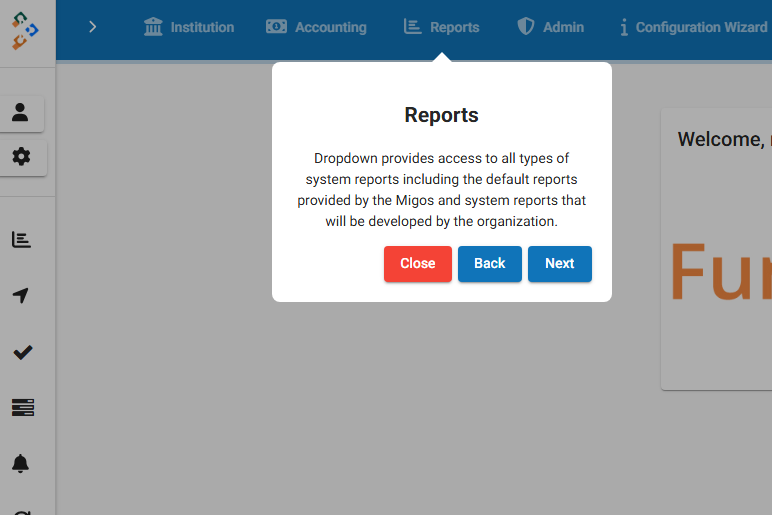Open the notifications bell sidebar icon

(20, 463)
